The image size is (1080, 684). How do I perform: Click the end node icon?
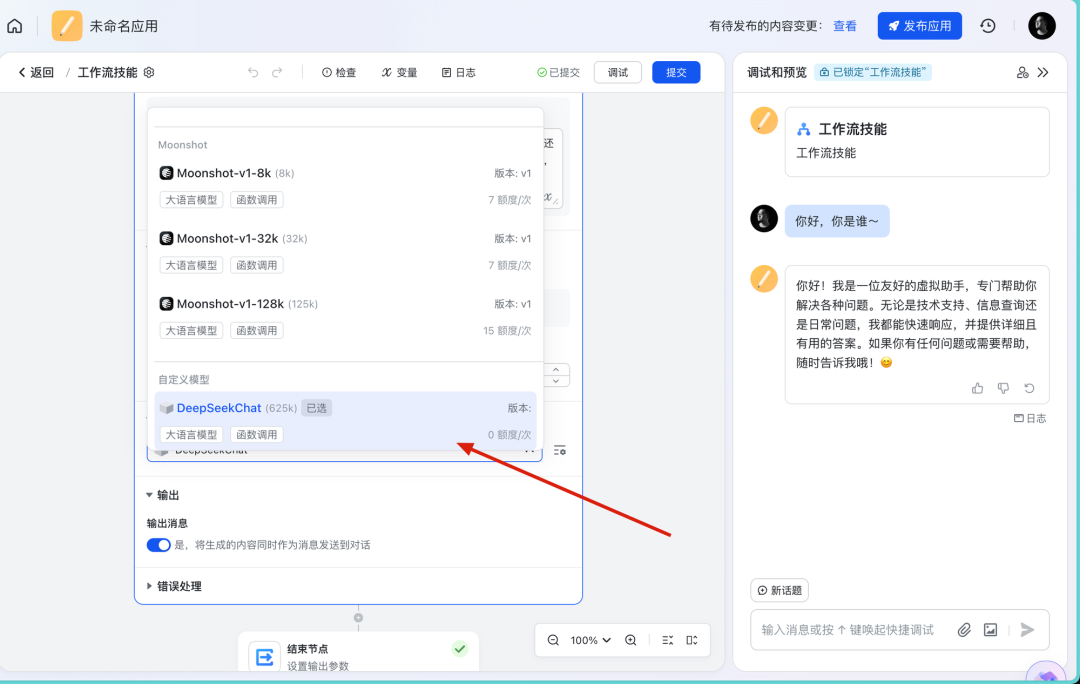click(x=264, y=657)
